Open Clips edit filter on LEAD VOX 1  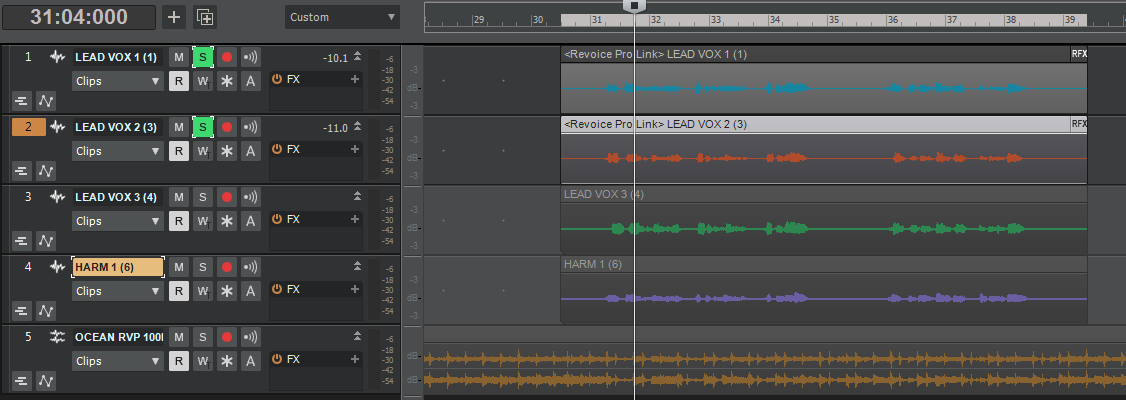tap(118, 81)
